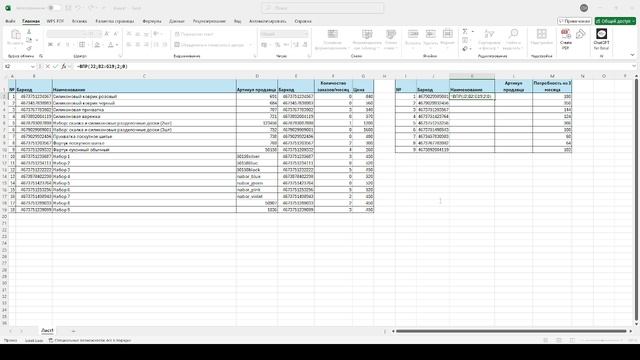This screenshot has width=640, height=360.
Task: Click the Decrease Font Size icon
Action: [116, 34]
